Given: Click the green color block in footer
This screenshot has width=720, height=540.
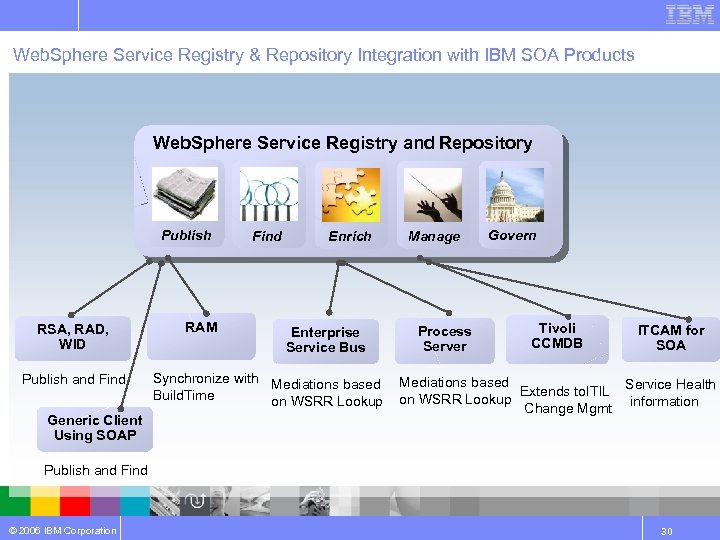Looking at the screenshot, I should coord(15,501).
